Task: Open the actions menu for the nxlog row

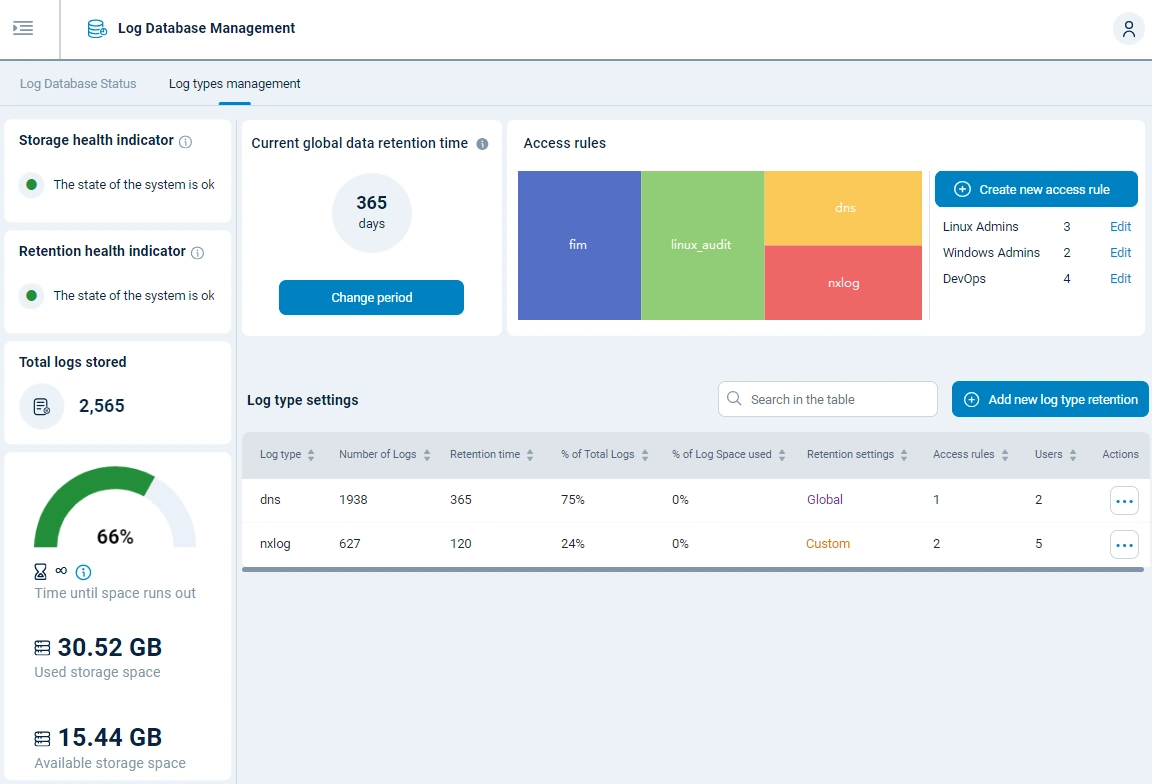Action: point(1124,544)
